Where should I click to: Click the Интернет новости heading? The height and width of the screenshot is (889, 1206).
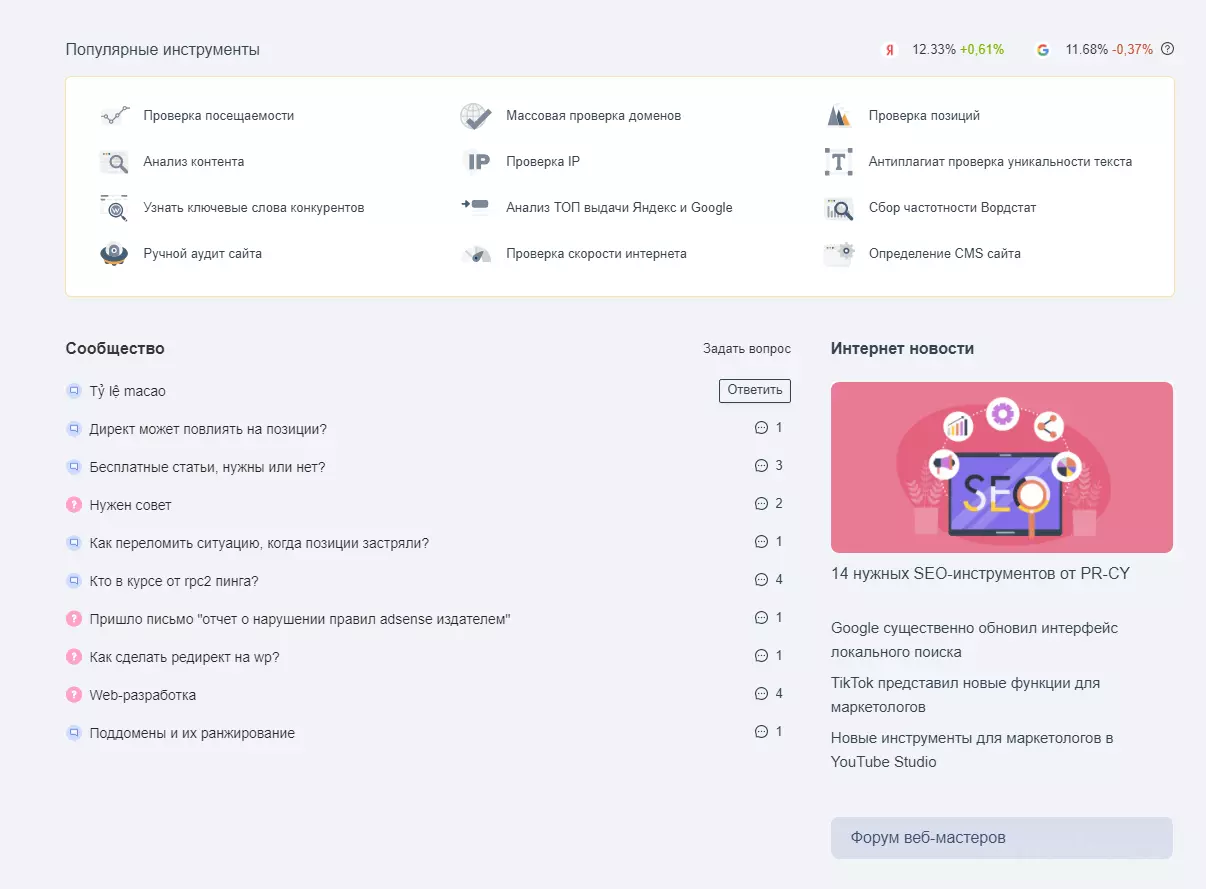pos(902,349)
